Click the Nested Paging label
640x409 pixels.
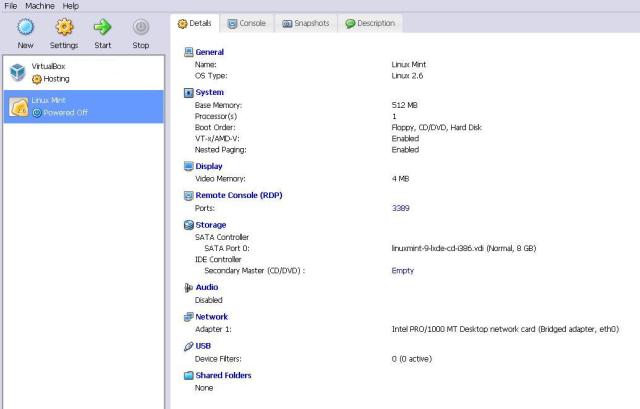[x=220, y=150]
